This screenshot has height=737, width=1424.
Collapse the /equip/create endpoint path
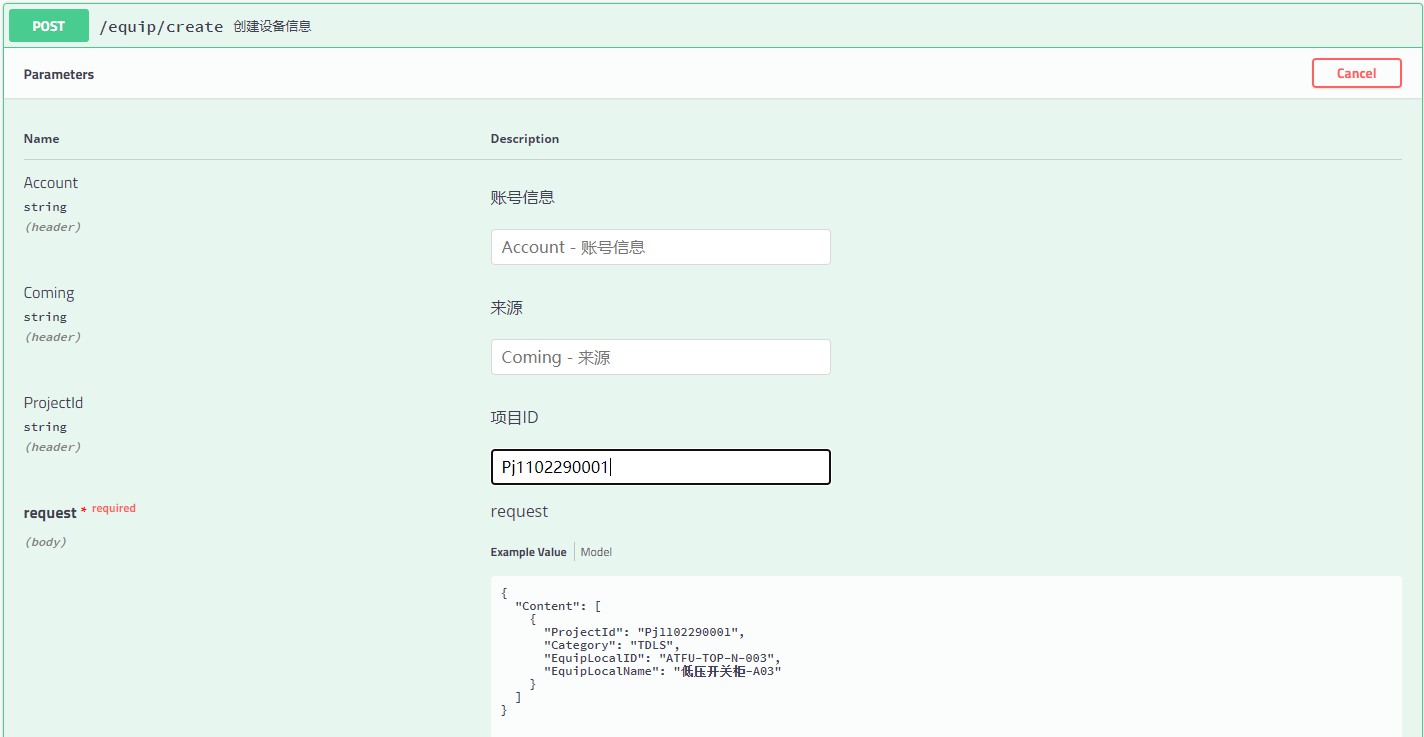pyautogui.click(x=161, y=27)
